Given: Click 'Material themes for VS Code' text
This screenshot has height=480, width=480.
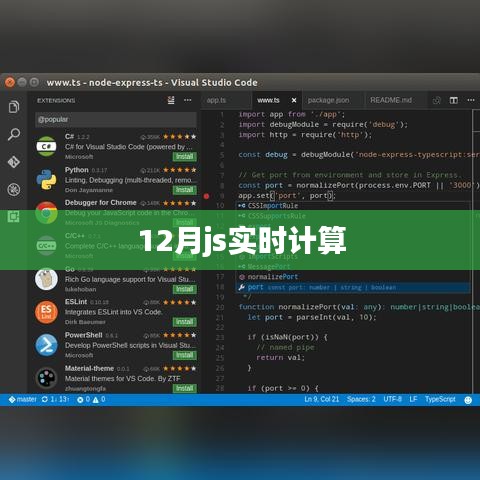Looking at the screenshot, I should click(123, 379).
